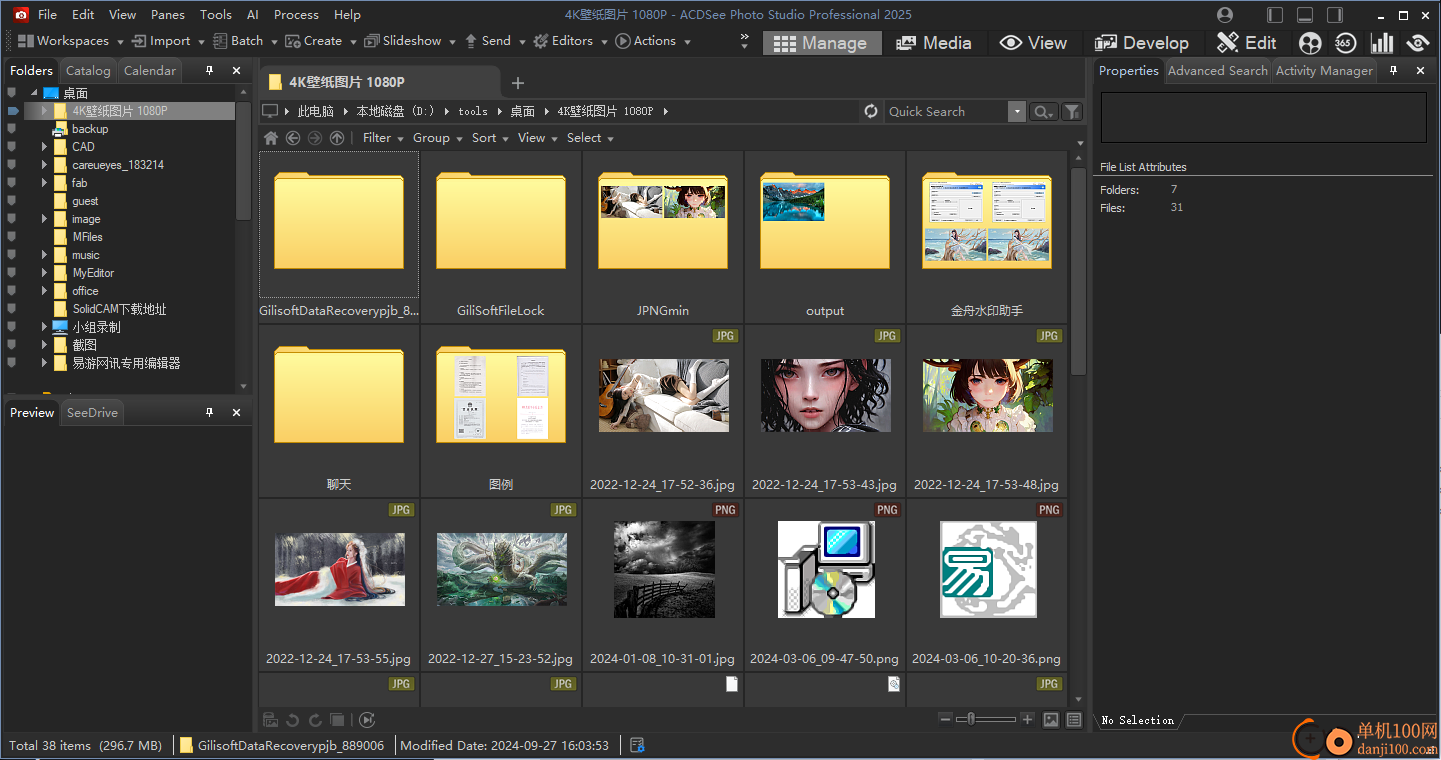Go back with the Back arrow icon
Screen dimensions: 1441x760
pos(293,138)
